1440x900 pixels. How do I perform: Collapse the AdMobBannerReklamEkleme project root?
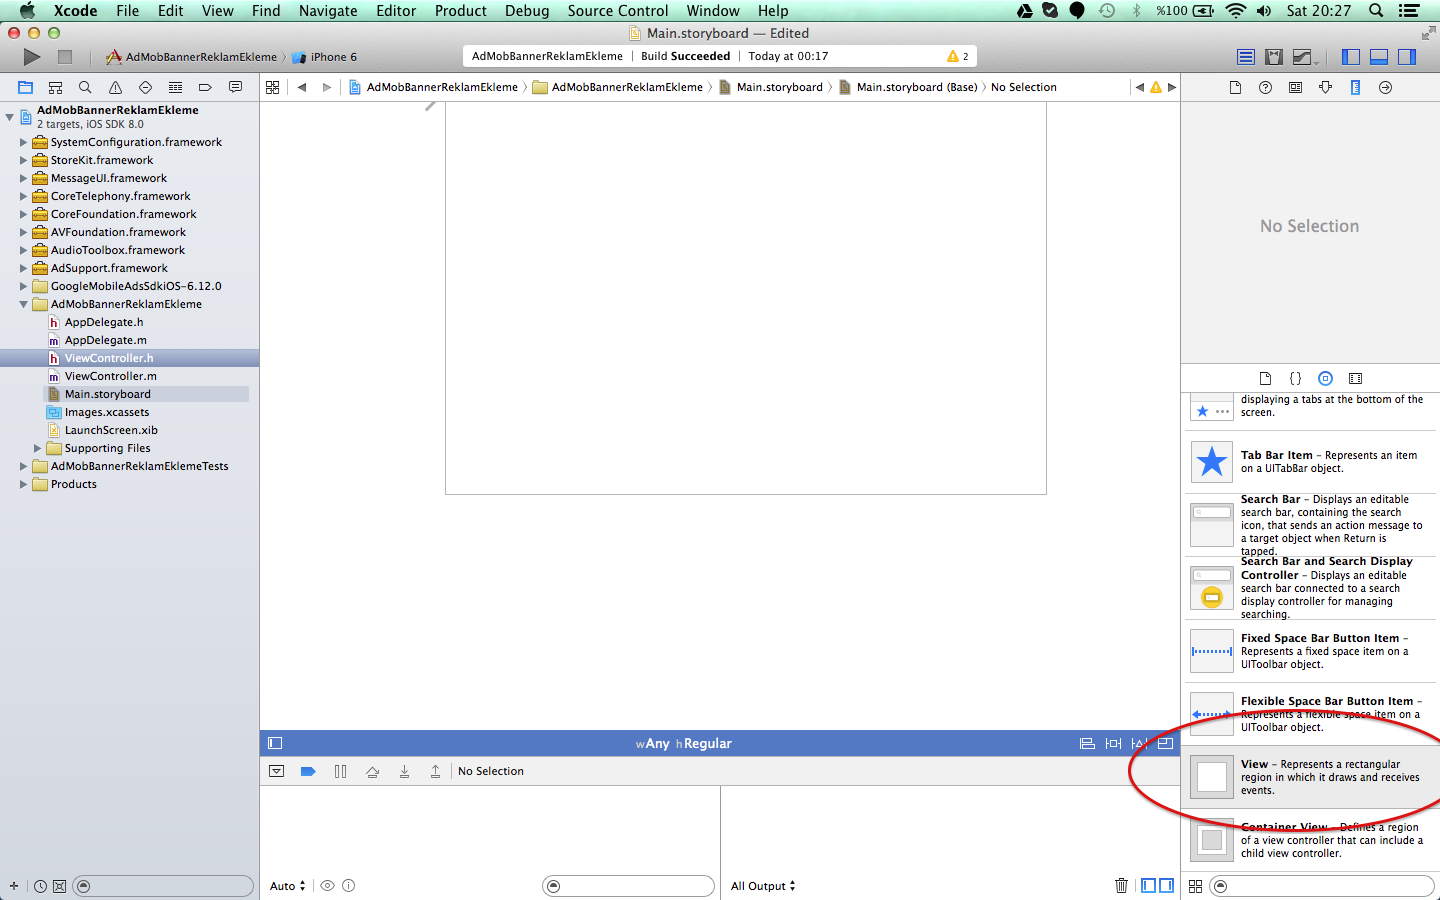[x=9, y=117]
